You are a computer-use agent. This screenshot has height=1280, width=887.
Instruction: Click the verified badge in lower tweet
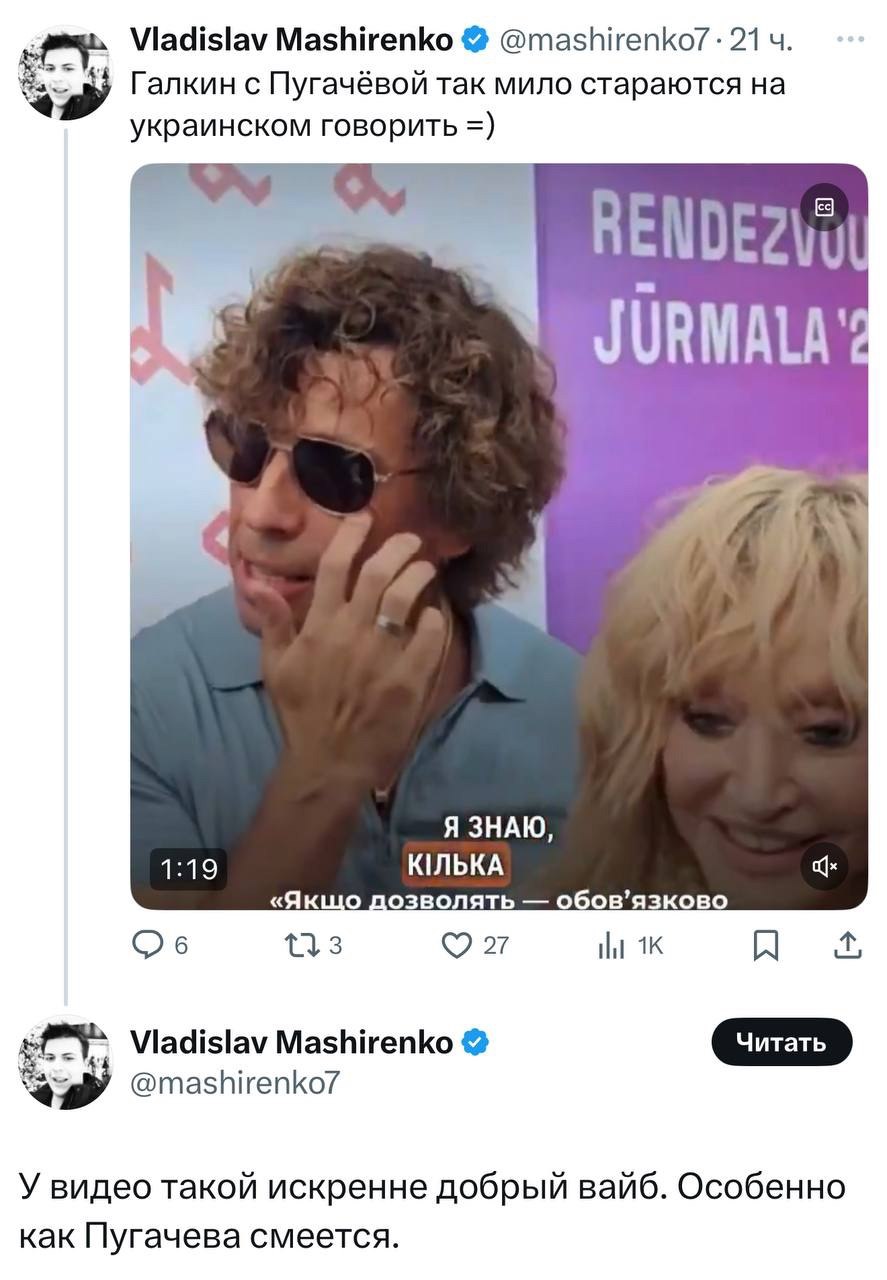pos(476,1043)
